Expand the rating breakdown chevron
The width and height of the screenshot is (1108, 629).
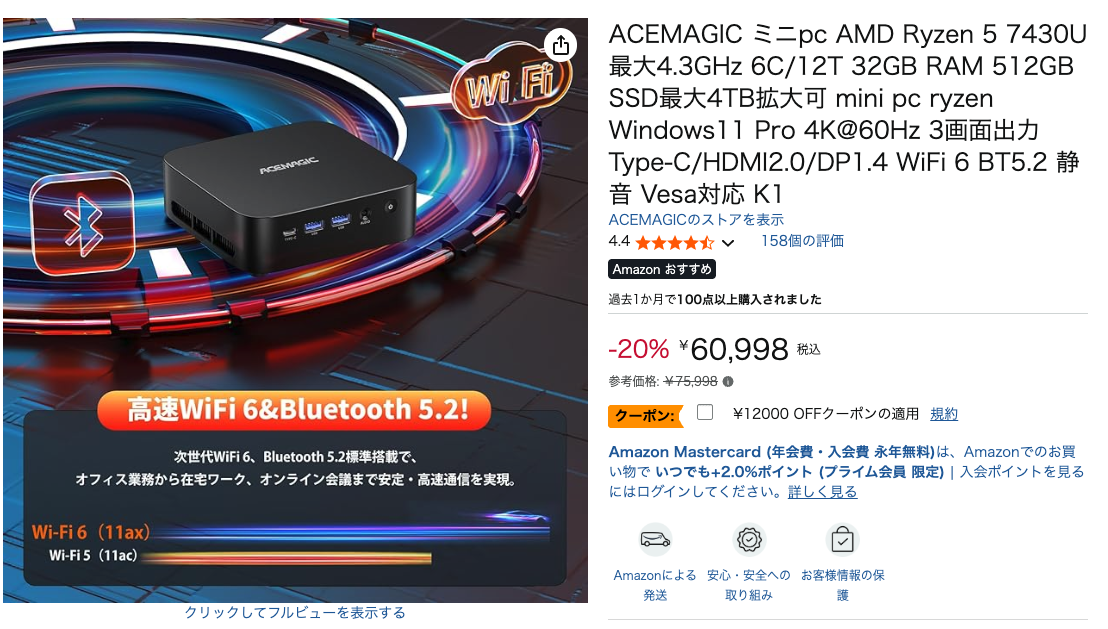coord(728,243)
